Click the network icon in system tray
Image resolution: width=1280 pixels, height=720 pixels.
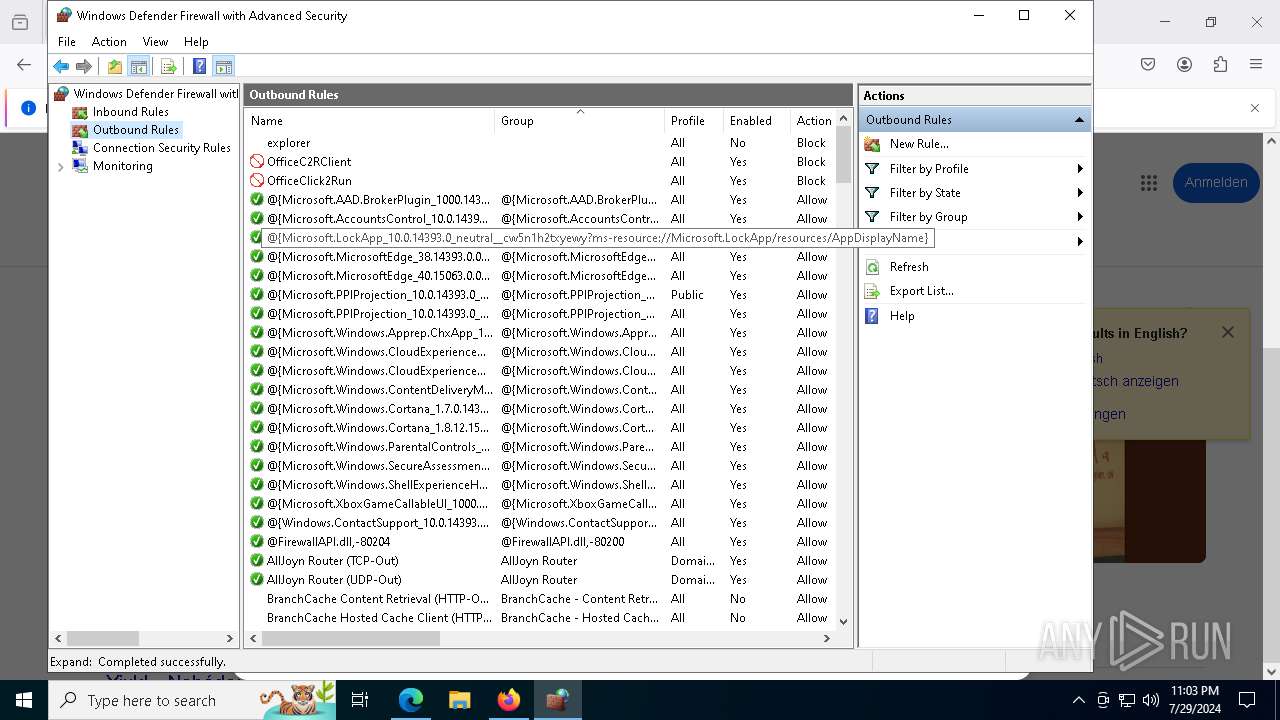pyautogui.click(x=1127, y=700)
